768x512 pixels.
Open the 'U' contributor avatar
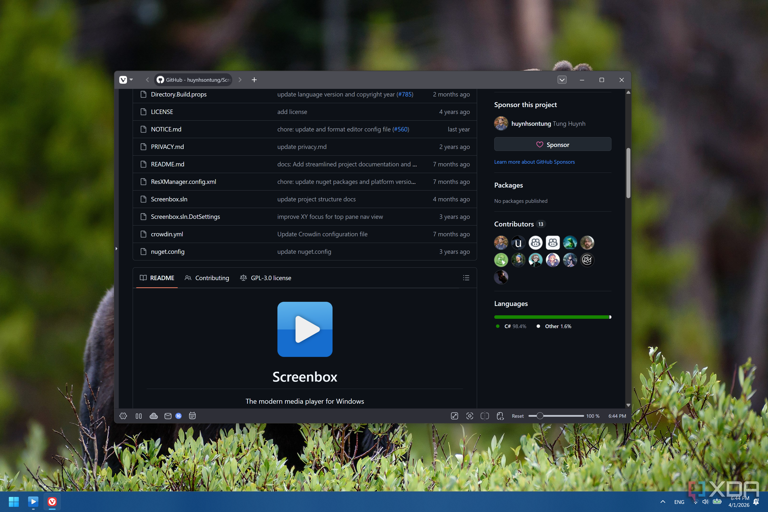(x=518, y=243)
